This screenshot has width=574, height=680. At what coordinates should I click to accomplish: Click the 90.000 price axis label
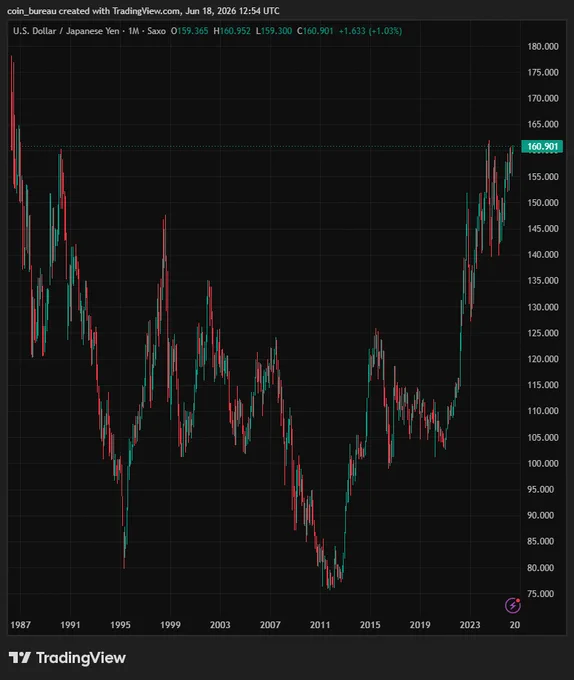coord(541,516)
